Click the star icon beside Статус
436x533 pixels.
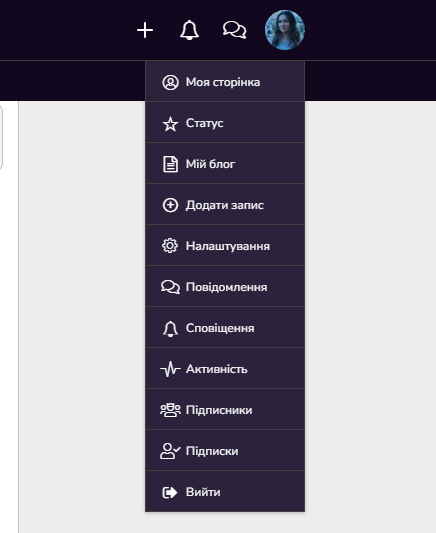pyautogui.click(x=170, y=124)
